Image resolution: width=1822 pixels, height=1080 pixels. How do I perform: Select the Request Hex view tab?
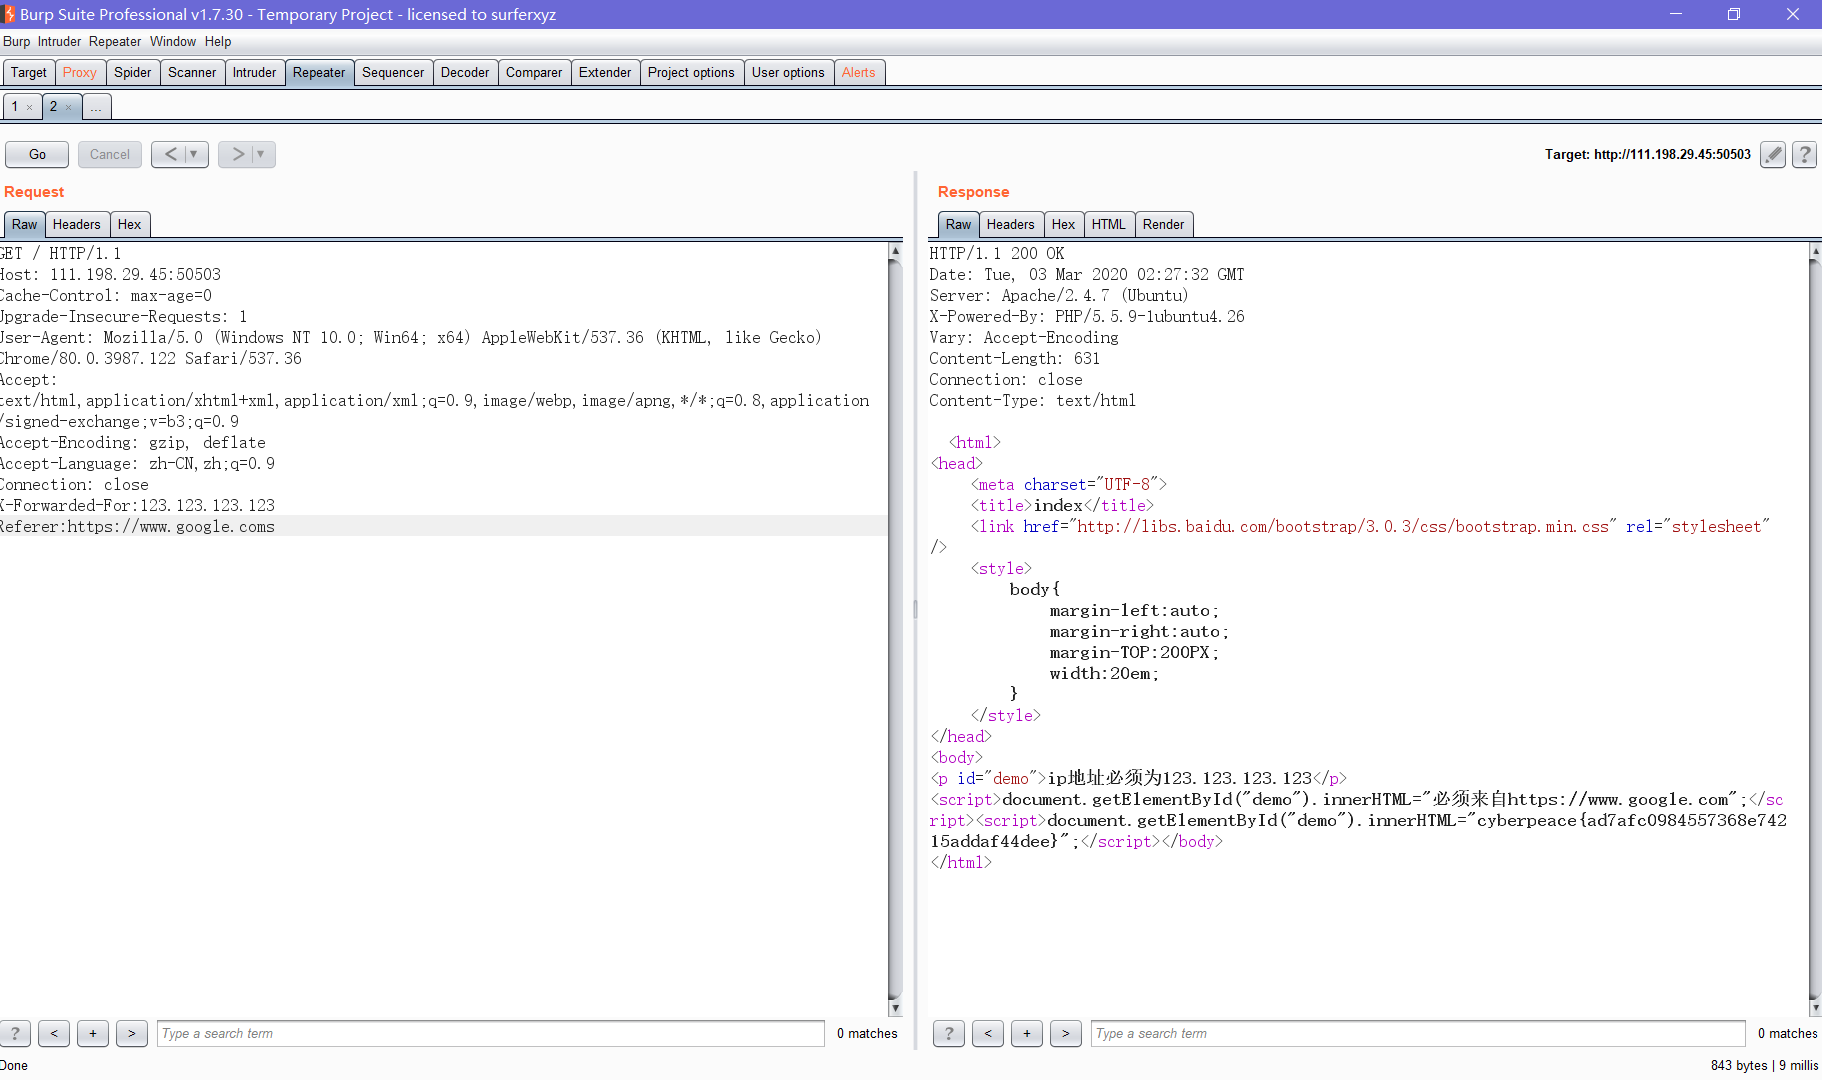pos(130,224)
